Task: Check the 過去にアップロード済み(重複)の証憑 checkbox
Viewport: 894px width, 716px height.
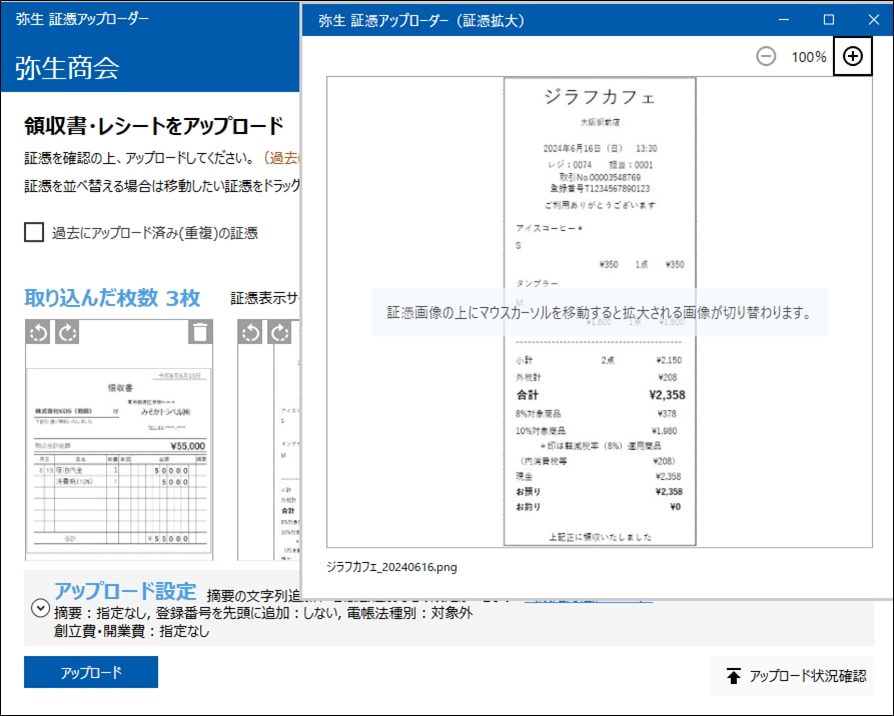Action: [34, 233]
